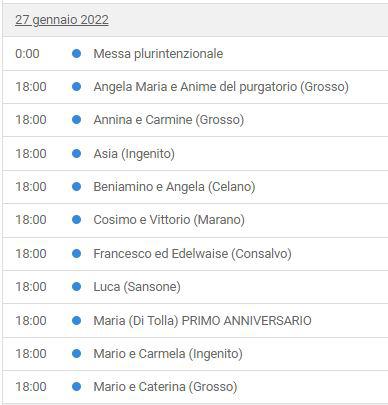Click the blue dot beside Mario e Caterina
The height and width of the screenshot is (405, 388).
[x=76, y=387]
